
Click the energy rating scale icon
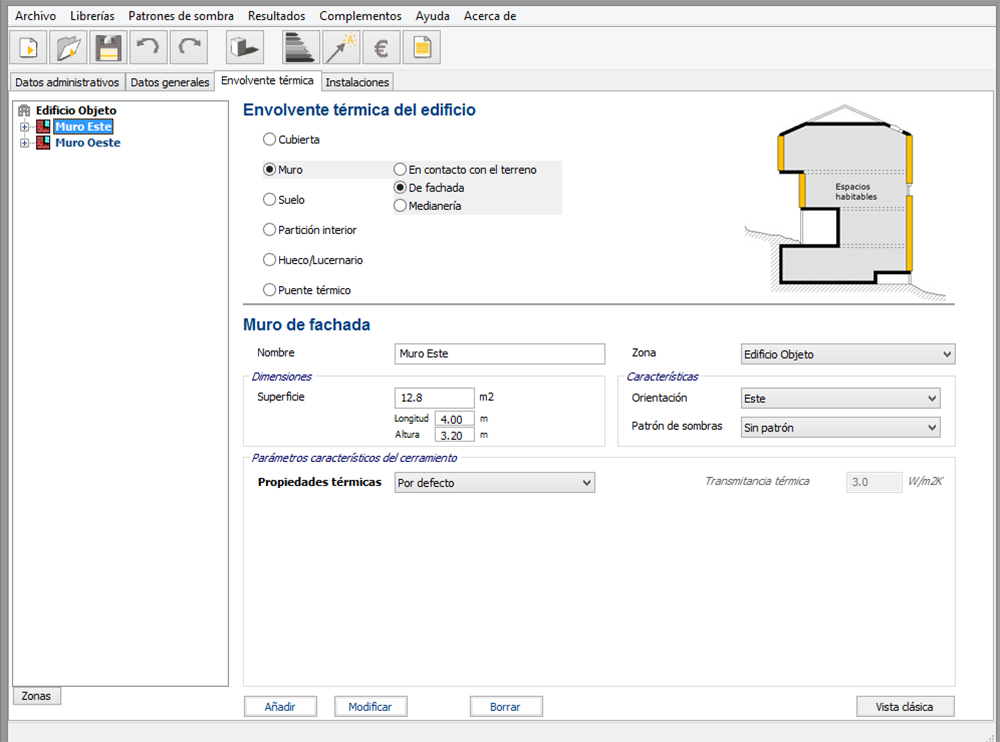point(301,48)
